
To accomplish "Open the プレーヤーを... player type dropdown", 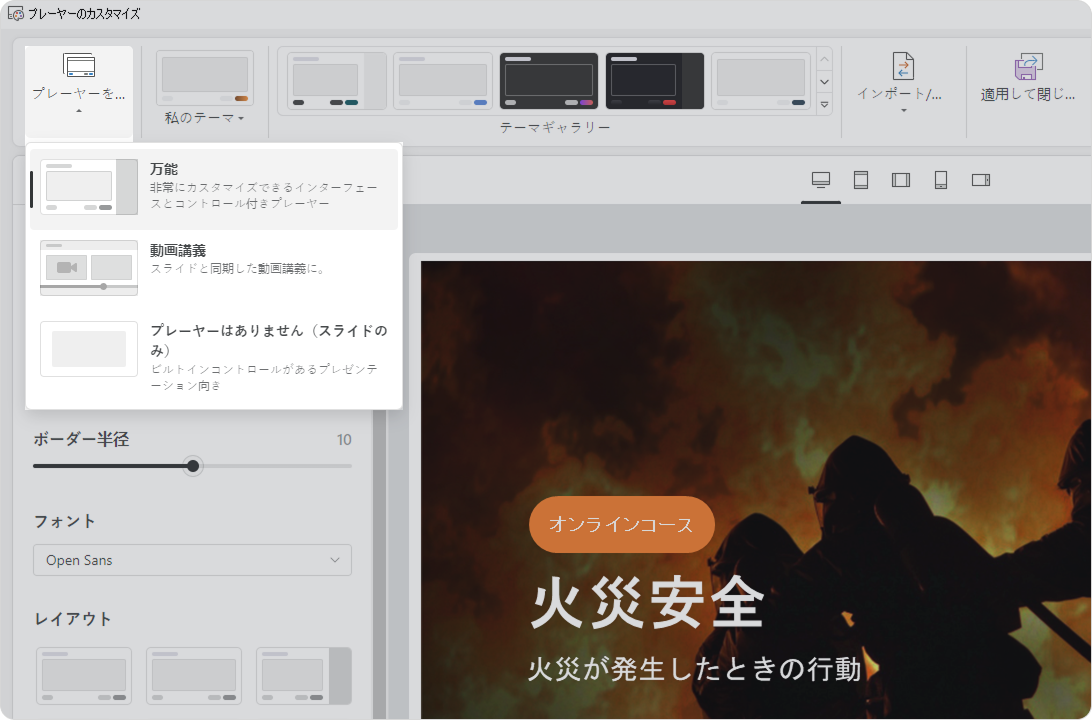I will (79, 91).
